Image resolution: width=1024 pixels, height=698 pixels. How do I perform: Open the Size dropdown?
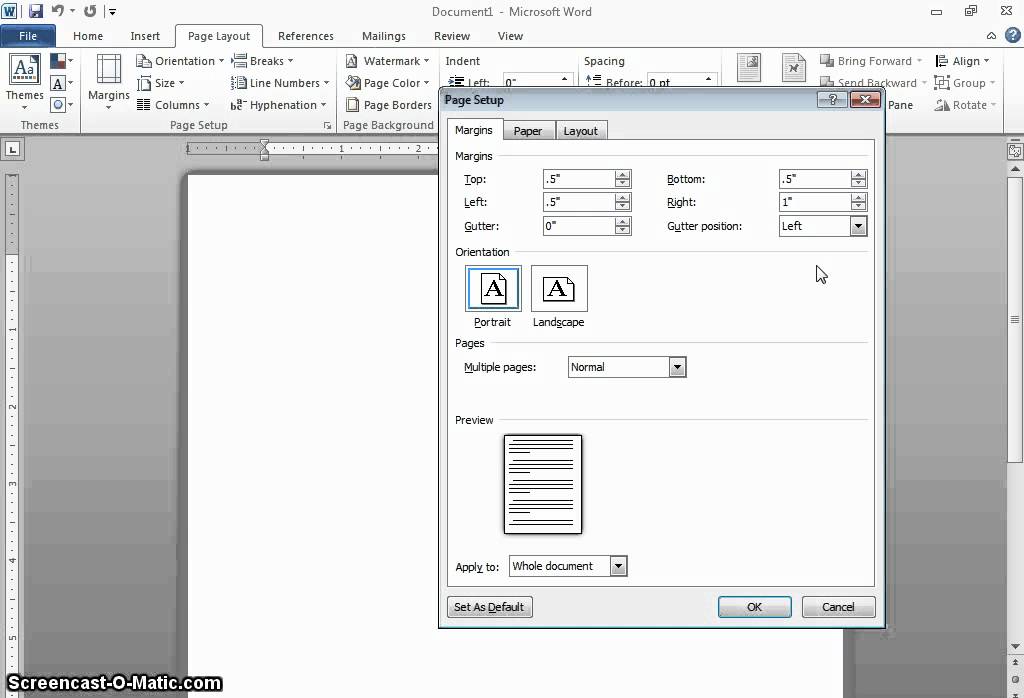coord(161,83)
